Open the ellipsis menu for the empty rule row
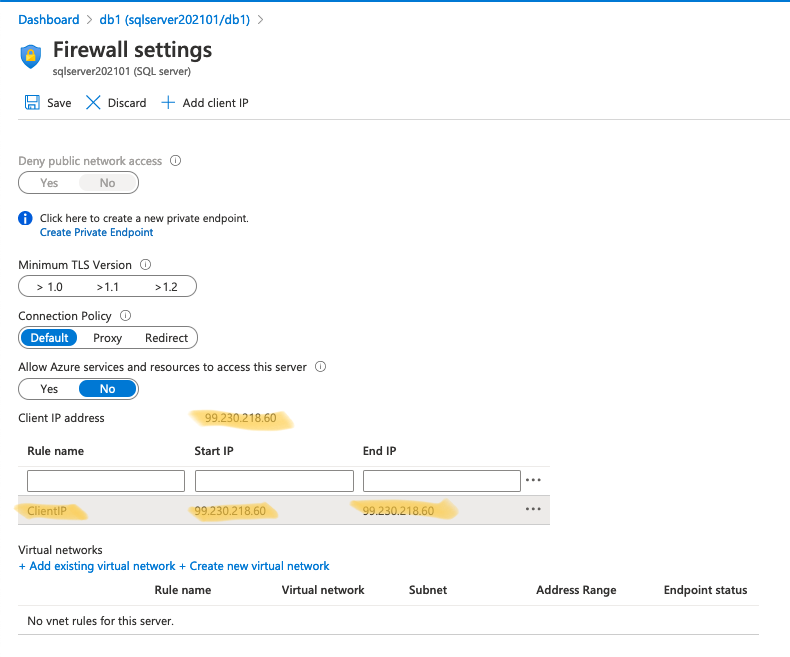This screenshot has width=790, height=657. pyautogui.click(x=533, y=480)
